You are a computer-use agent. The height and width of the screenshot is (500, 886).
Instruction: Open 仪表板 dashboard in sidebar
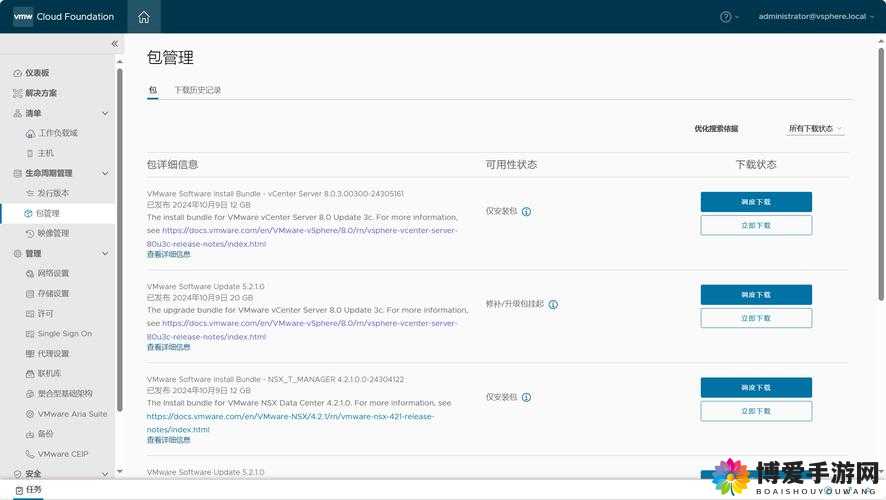pyautogui.click(x=37, y=73)
